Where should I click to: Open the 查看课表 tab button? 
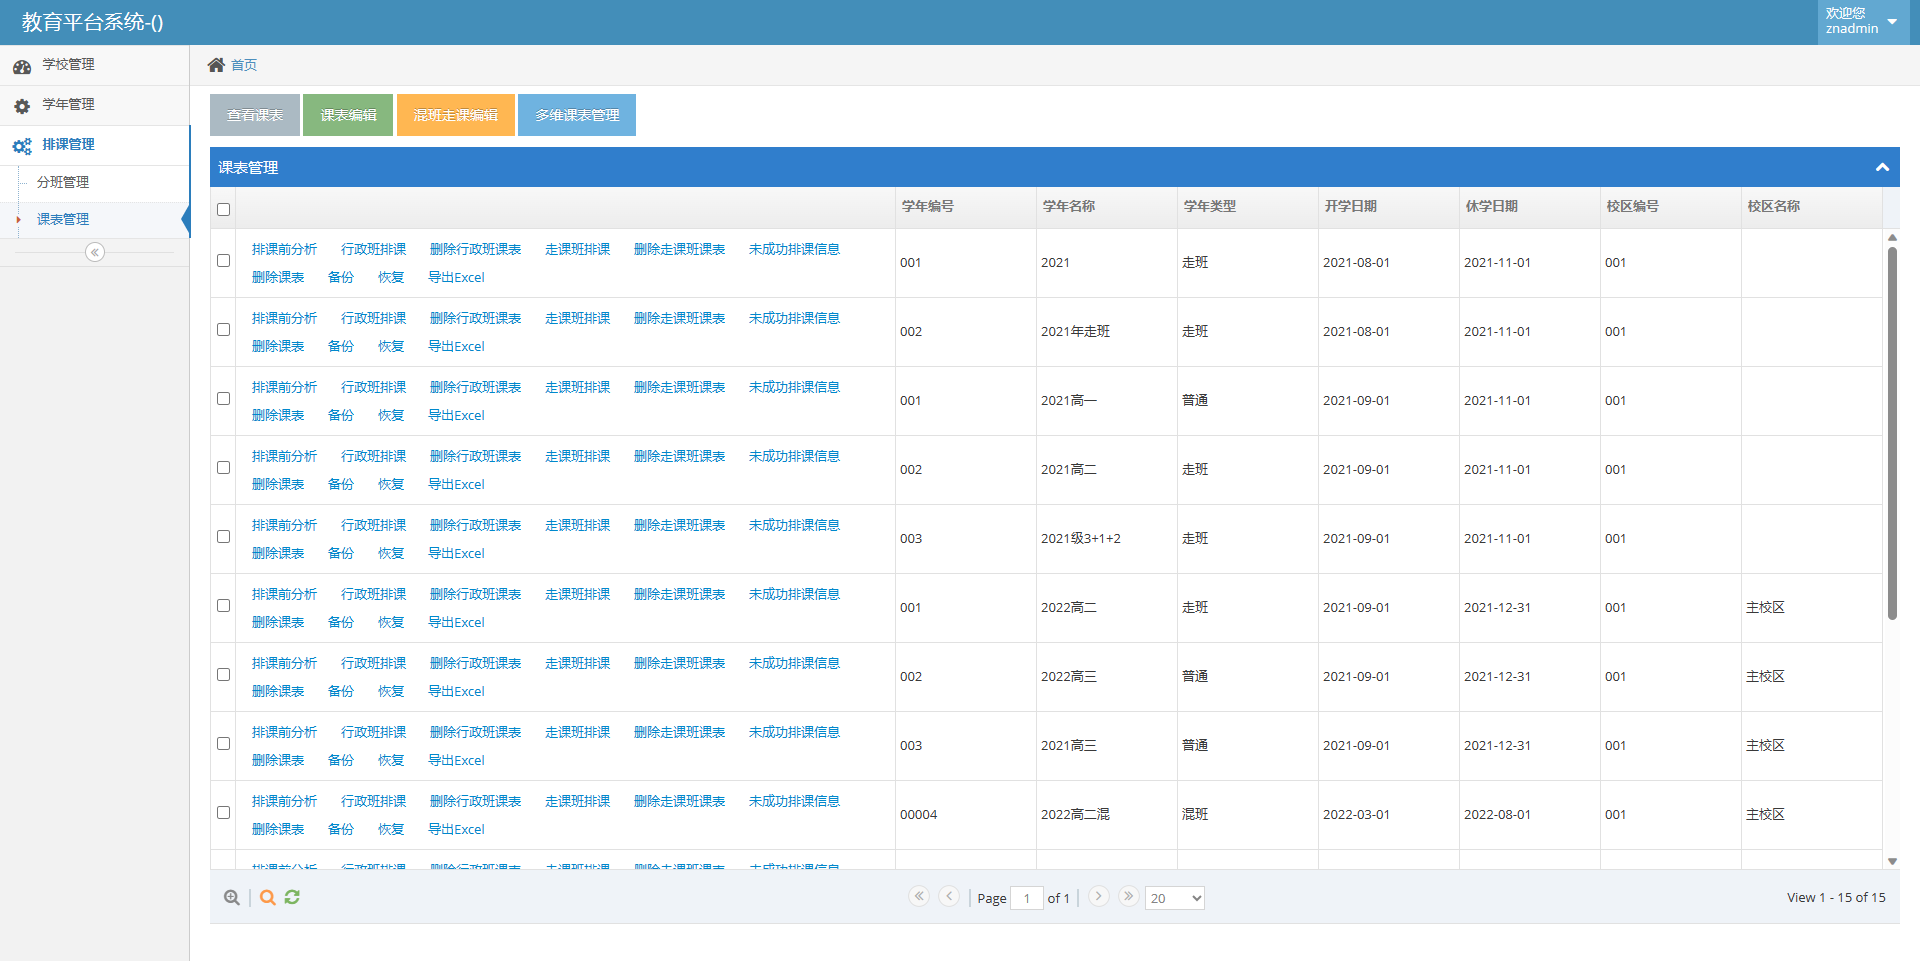tap(255, 115)
